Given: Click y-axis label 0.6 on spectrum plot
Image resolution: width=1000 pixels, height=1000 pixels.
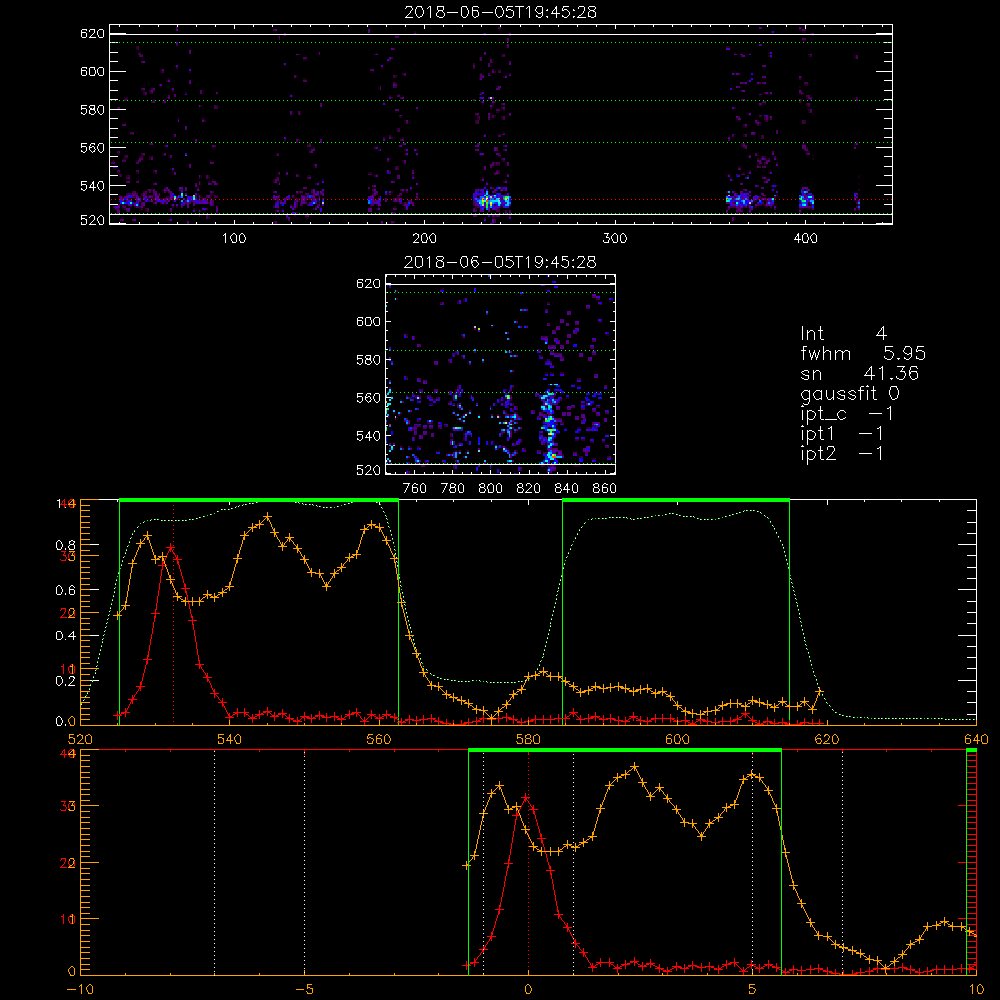Looking at the screenshot, I should [65, 591].
